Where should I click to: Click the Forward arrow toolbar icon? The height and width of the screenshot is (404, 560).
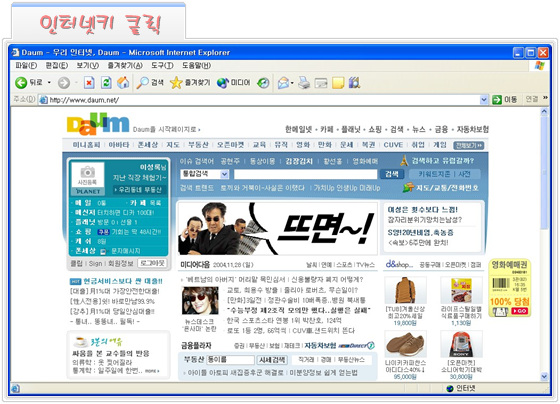coord(64,83)
